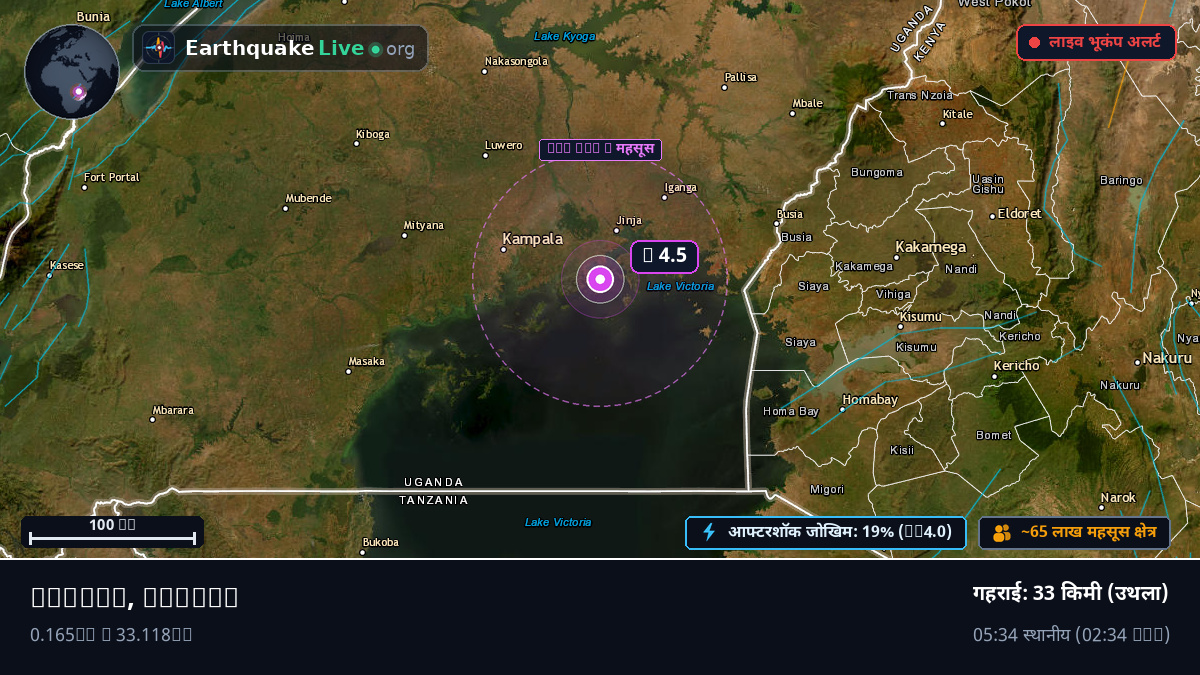Click the Migori town label

point(827,489)
